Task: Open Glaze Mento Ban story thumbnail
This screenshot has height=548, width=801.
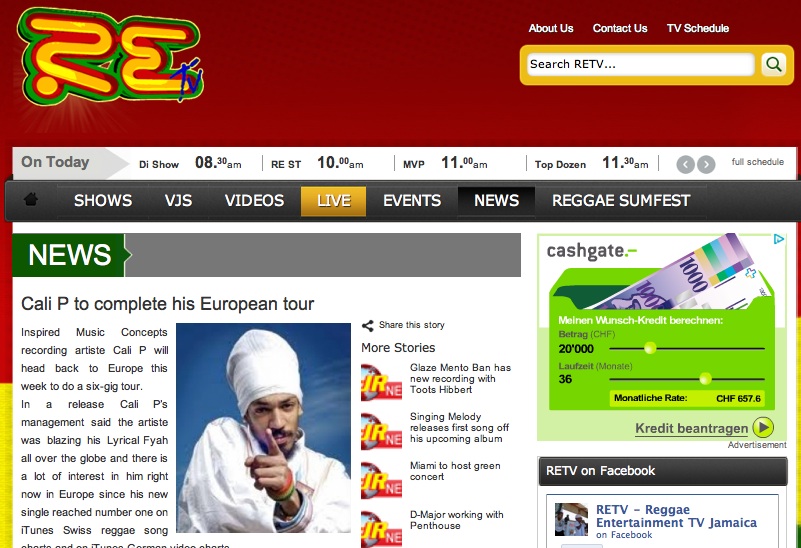Action: tap(381, 381)
